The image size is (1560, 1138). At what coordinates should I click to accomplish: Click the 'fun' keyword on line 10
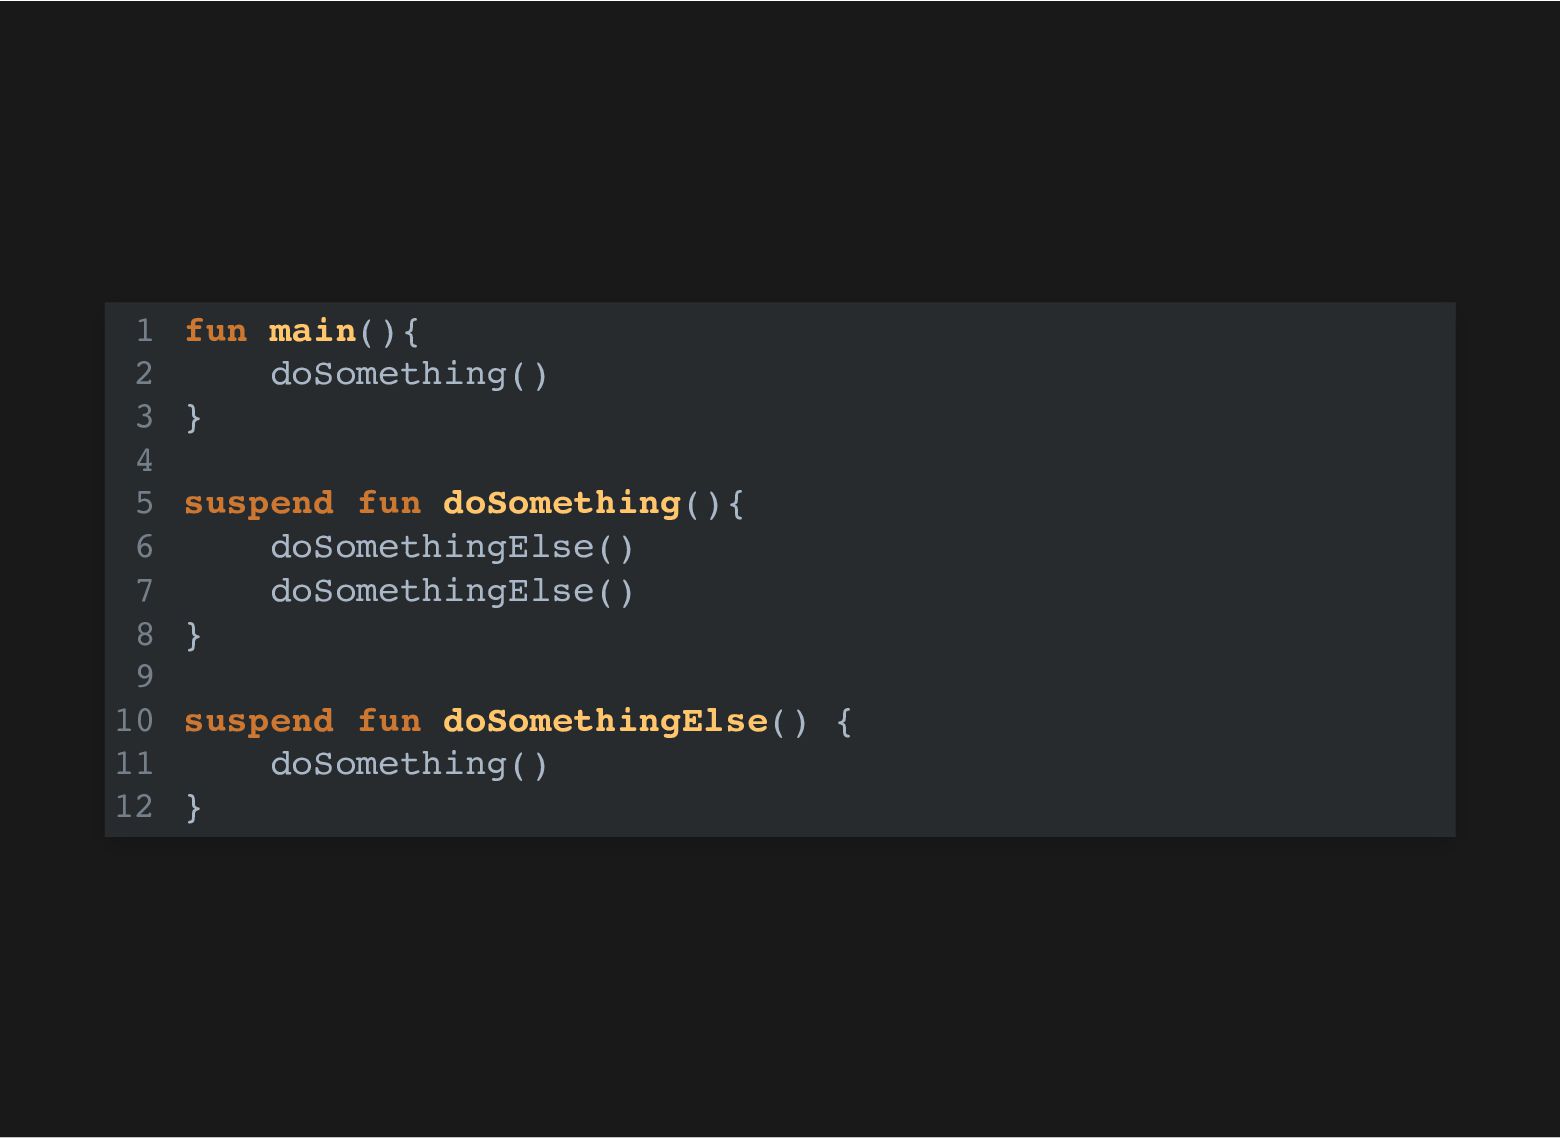389,721
